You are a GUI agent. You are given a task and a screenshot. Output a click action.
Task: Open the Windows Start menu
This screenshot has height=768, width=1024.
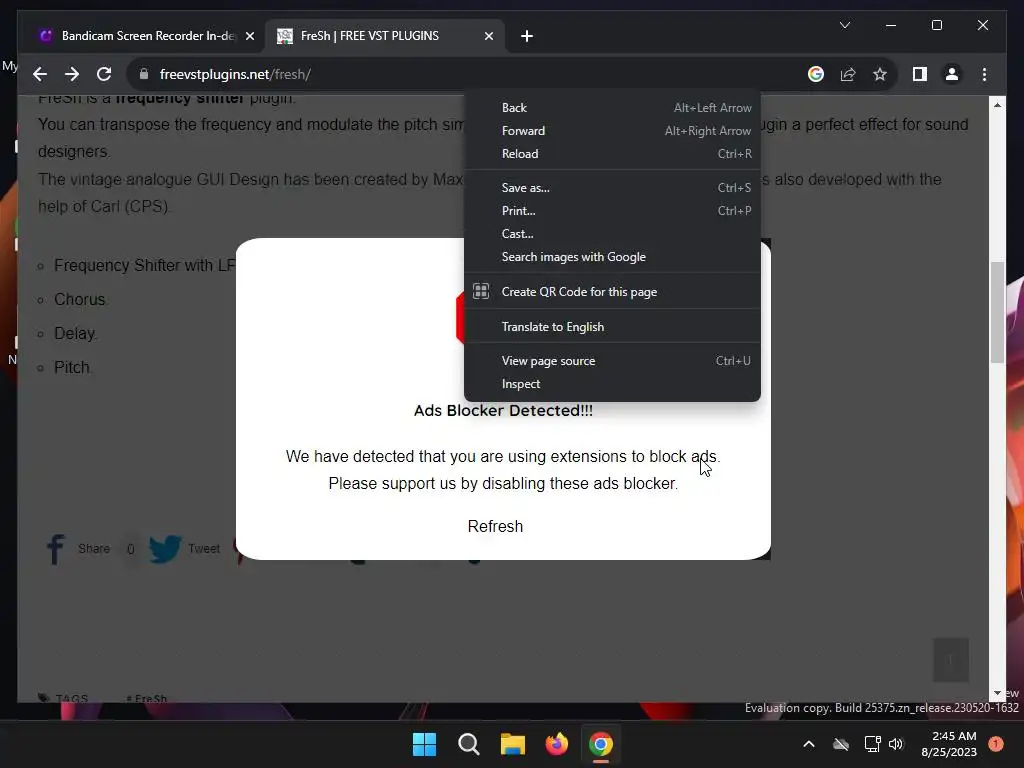(x=424, y=744)
